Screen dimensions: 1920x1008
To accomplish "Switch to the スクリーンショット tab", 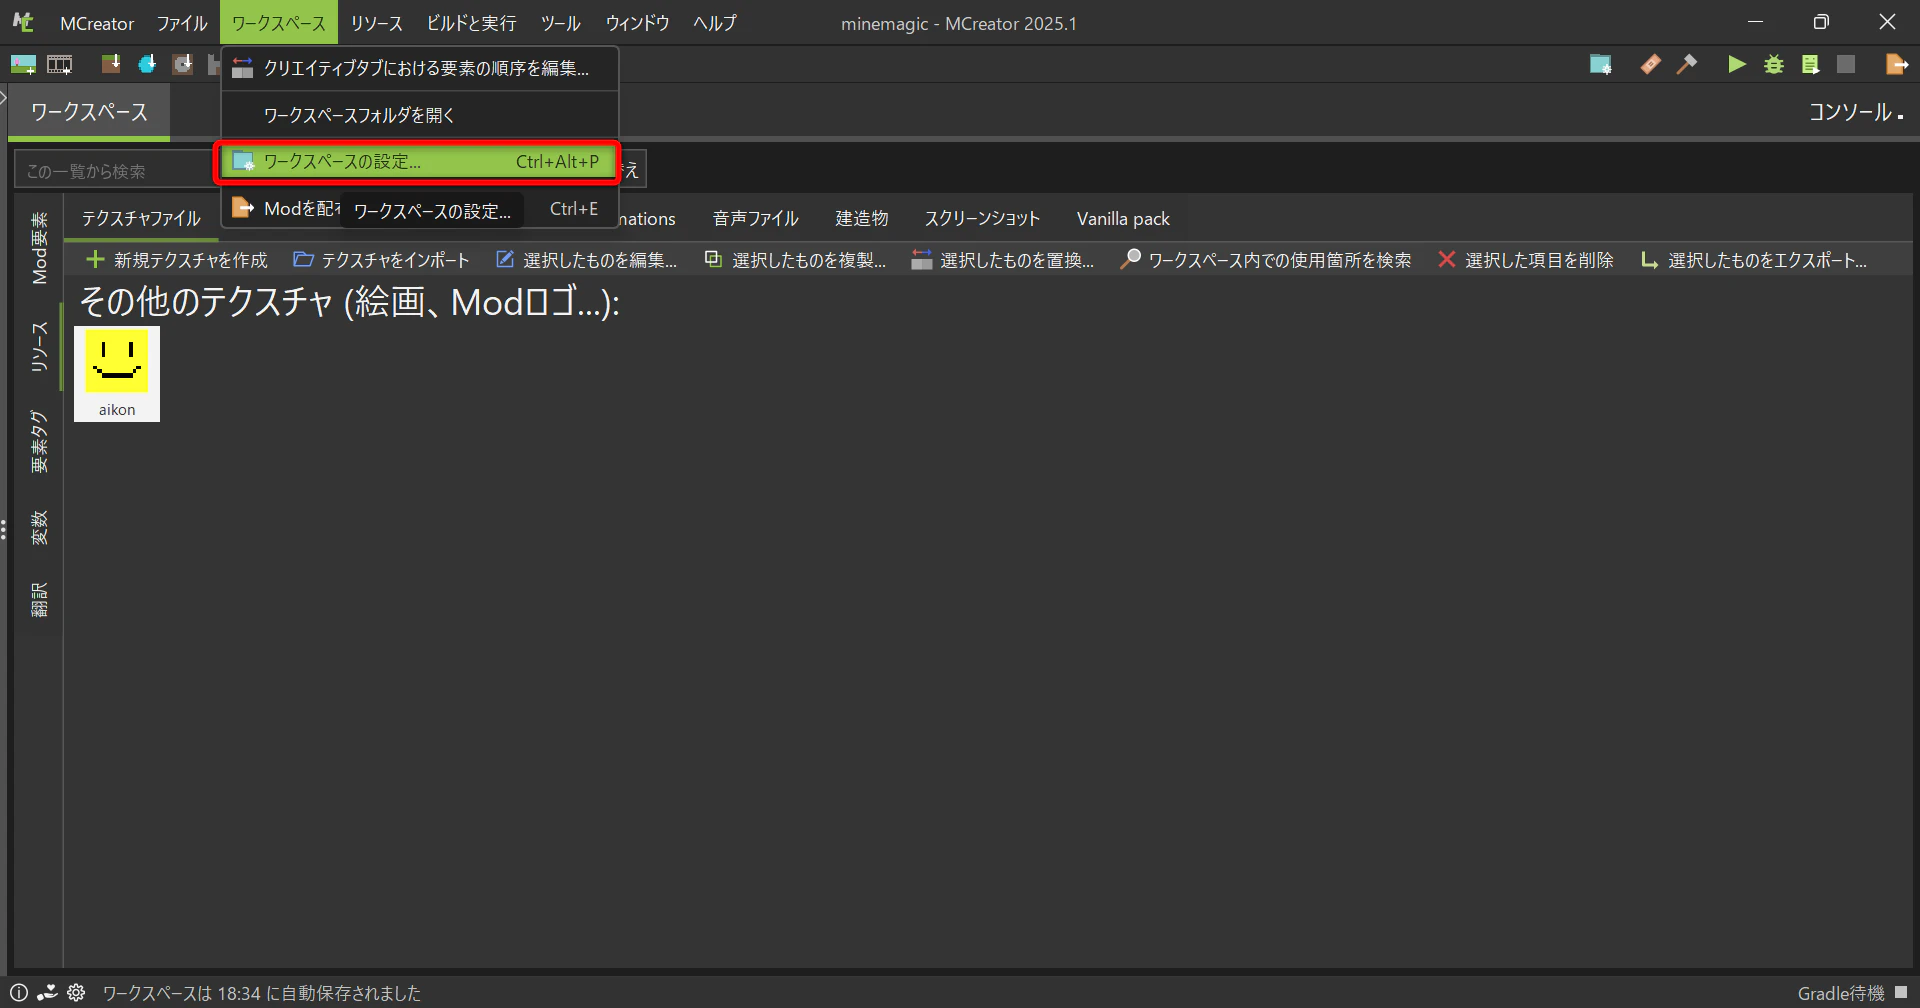I will point(982,219).
